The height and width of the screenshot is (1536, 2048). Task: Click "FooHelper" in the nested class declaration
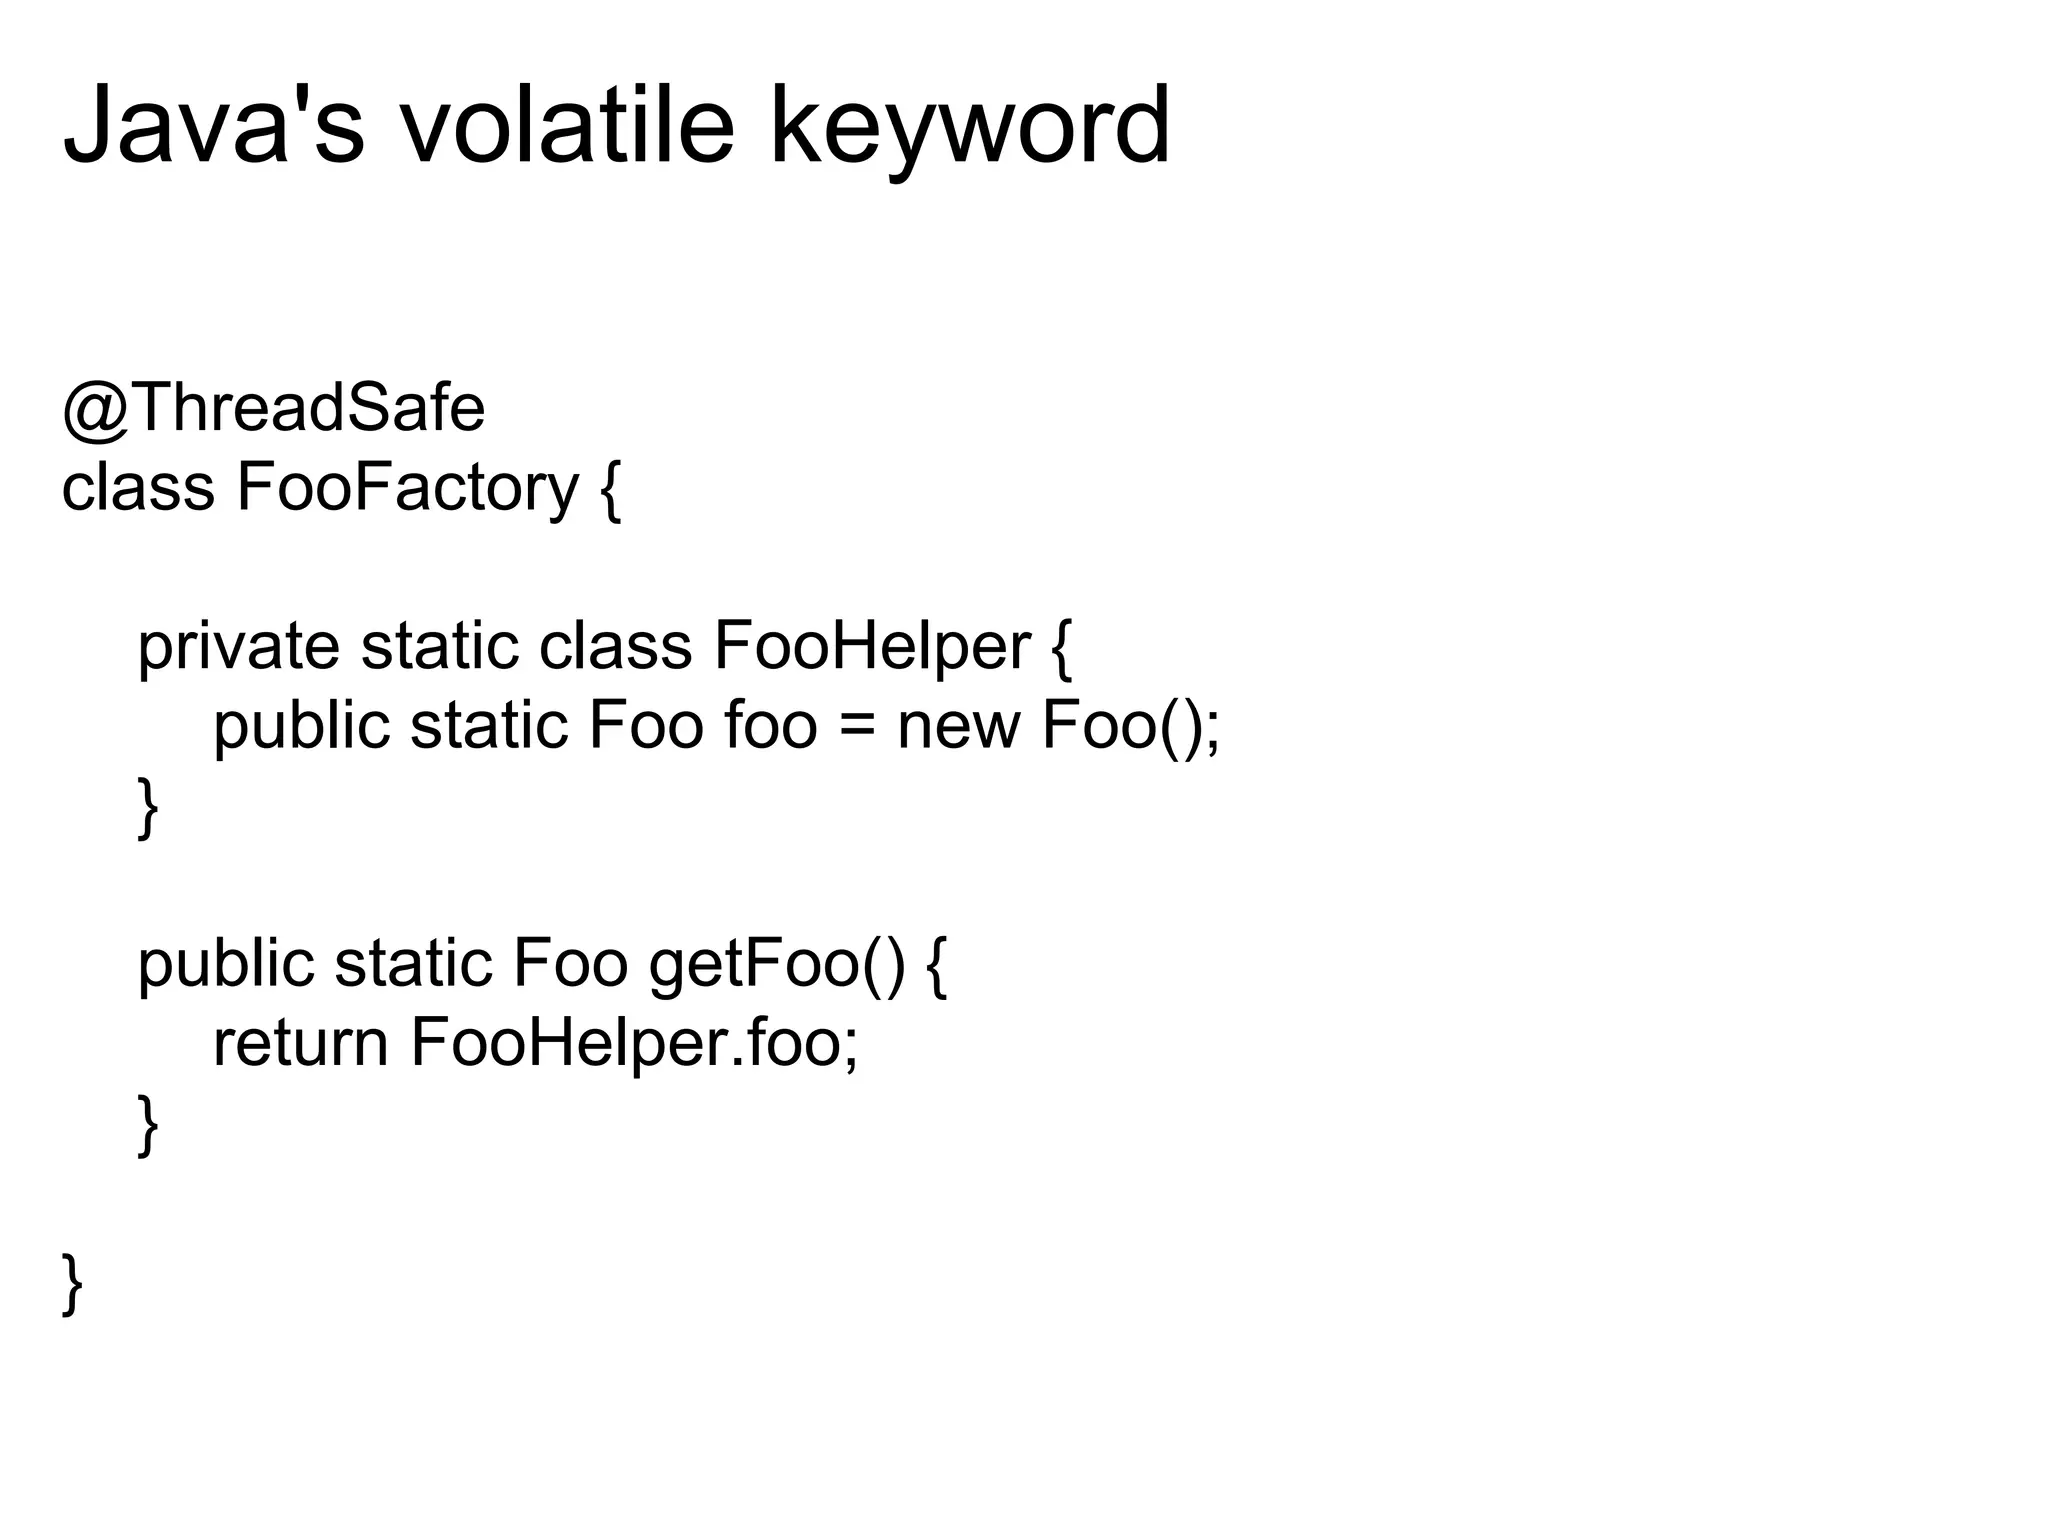tap(871, 647)
